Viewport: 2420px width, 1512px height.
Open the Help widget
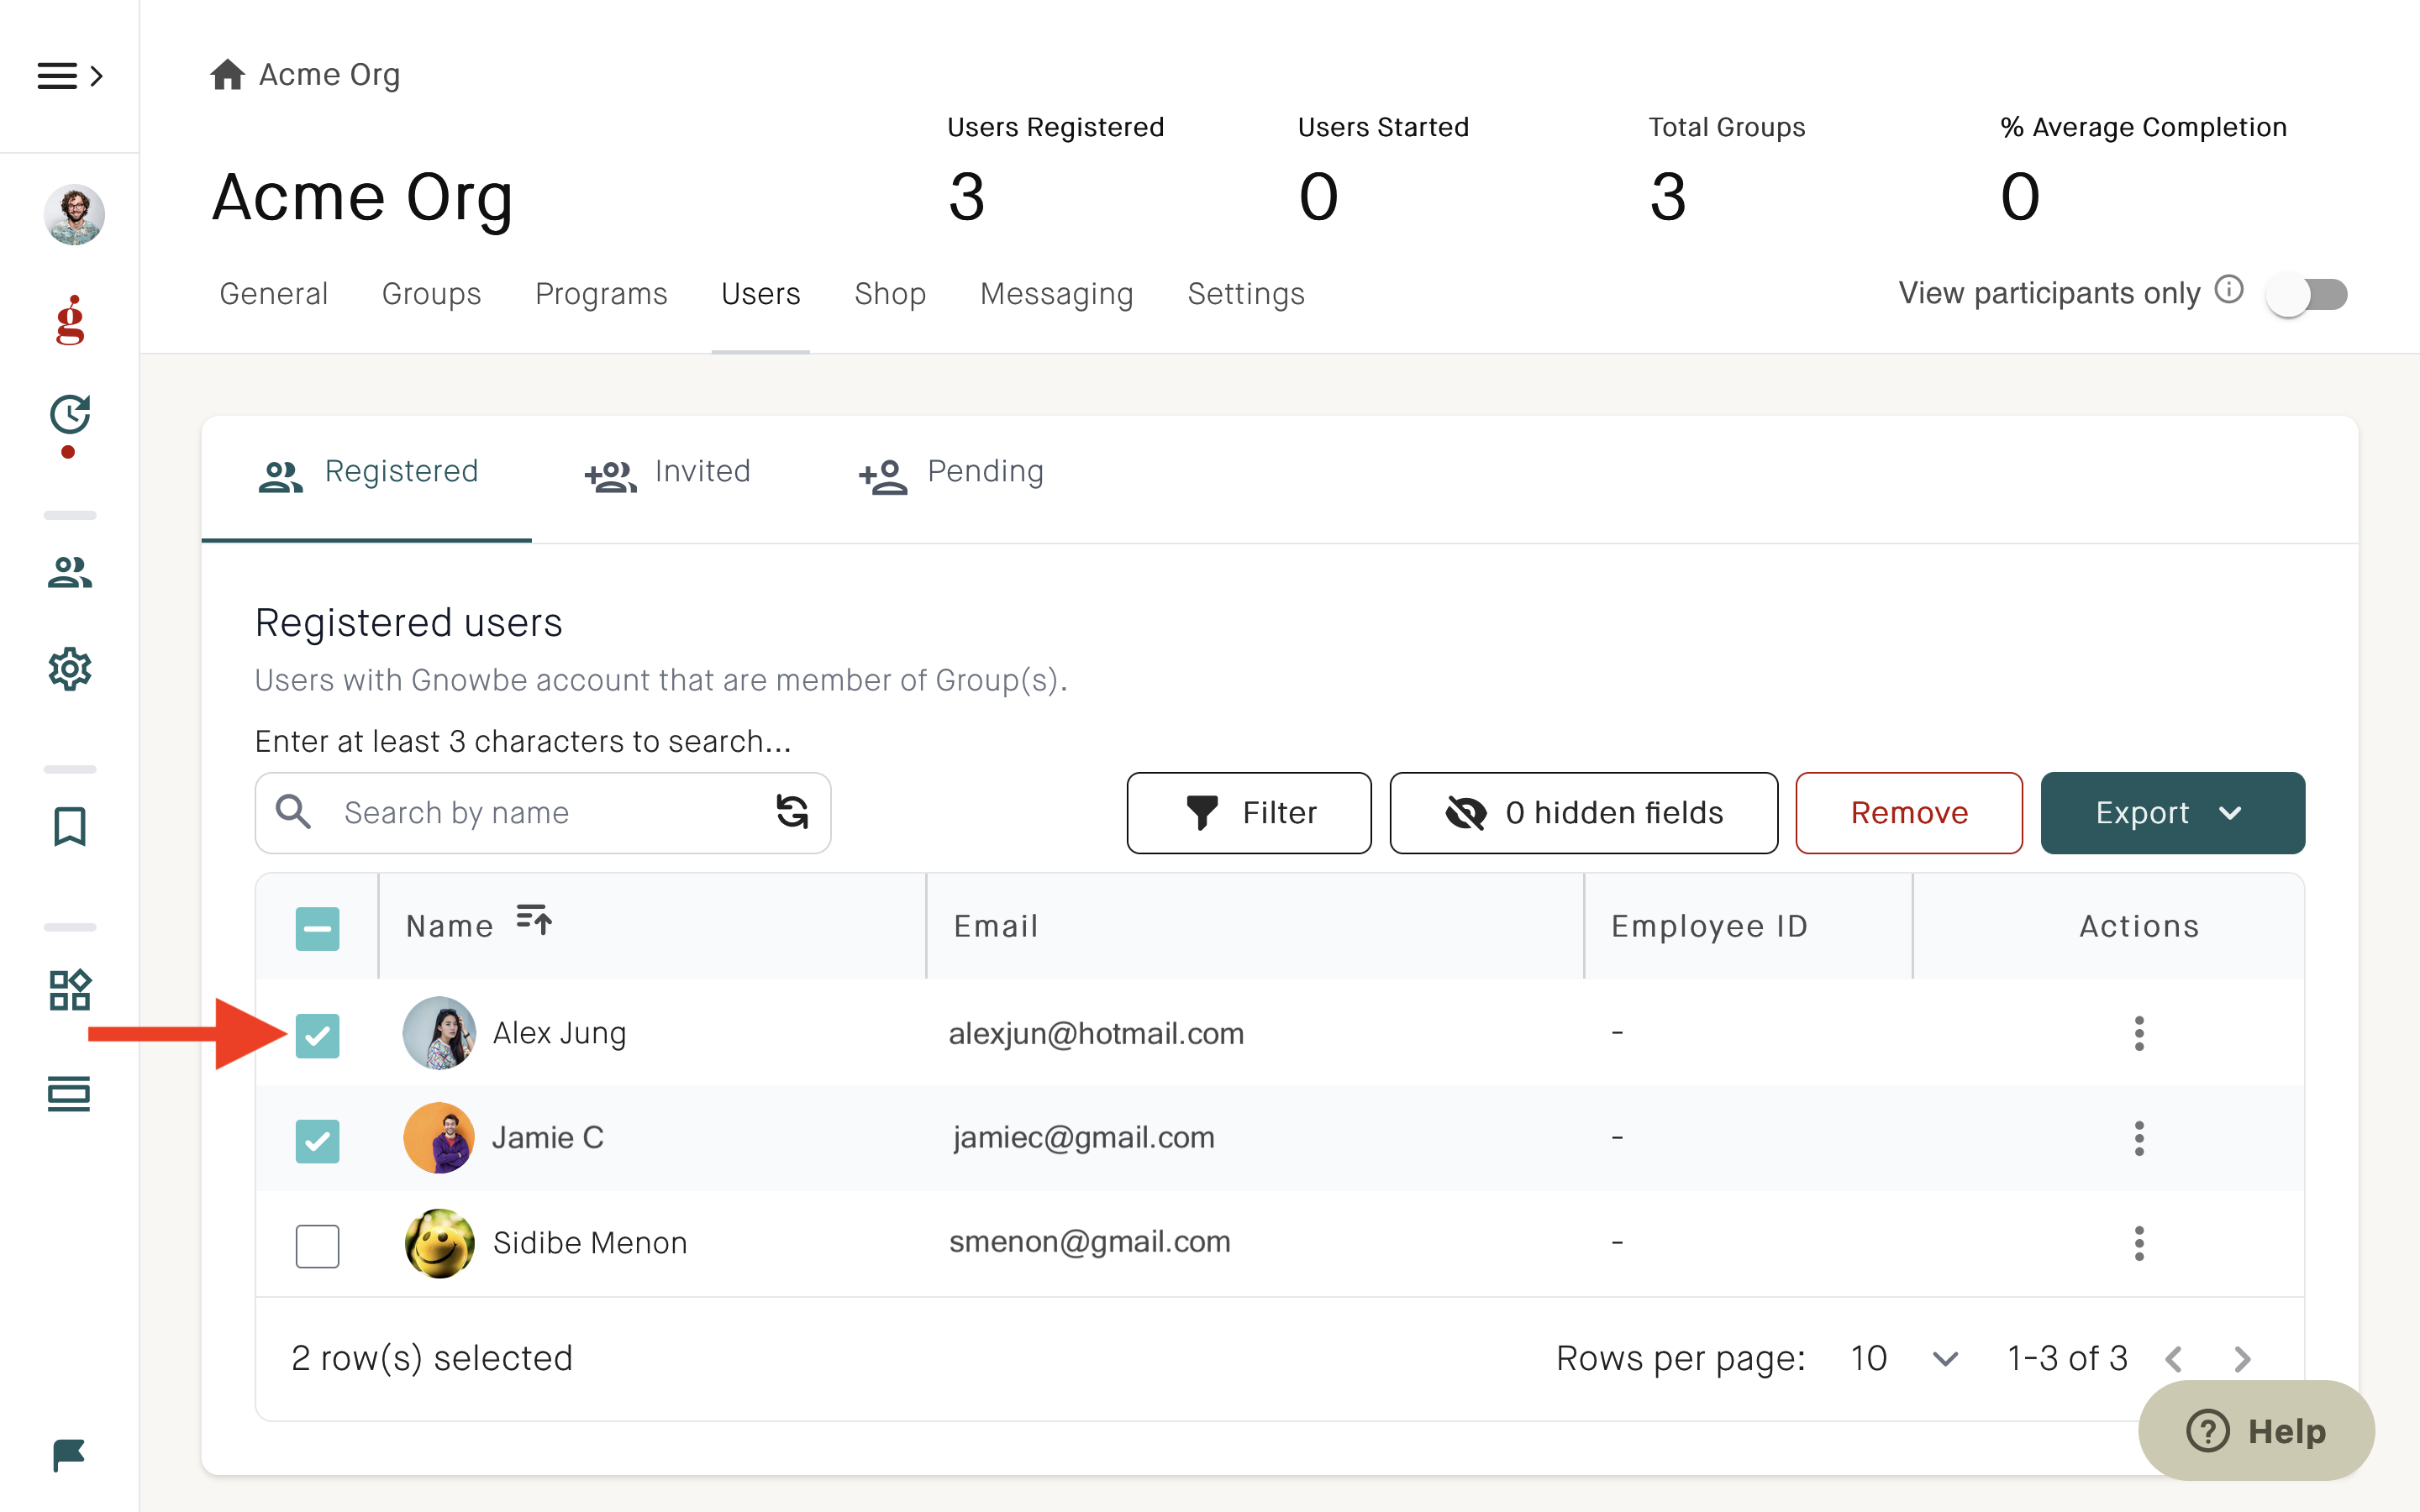point(2256,1431)
